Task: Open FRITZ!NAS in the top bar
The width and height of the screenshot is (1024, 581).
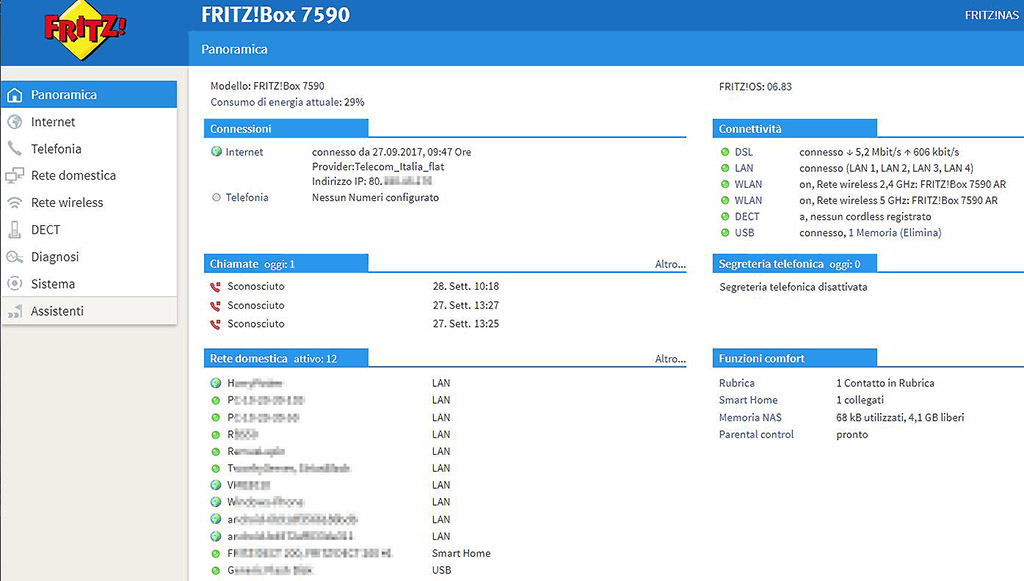Action: (992, 15)
